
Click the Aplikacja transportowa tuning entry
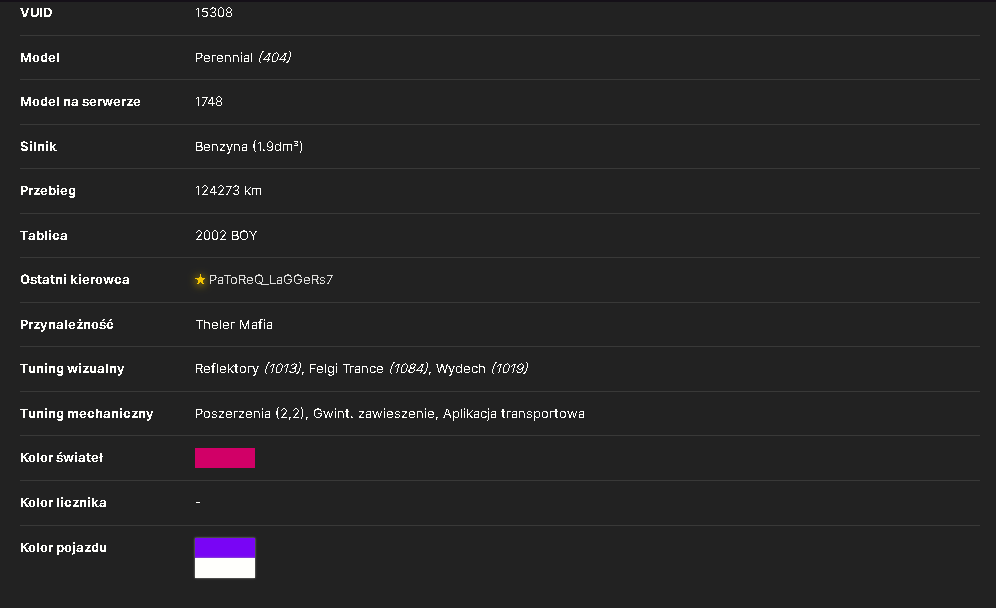[x=513, y=414]
